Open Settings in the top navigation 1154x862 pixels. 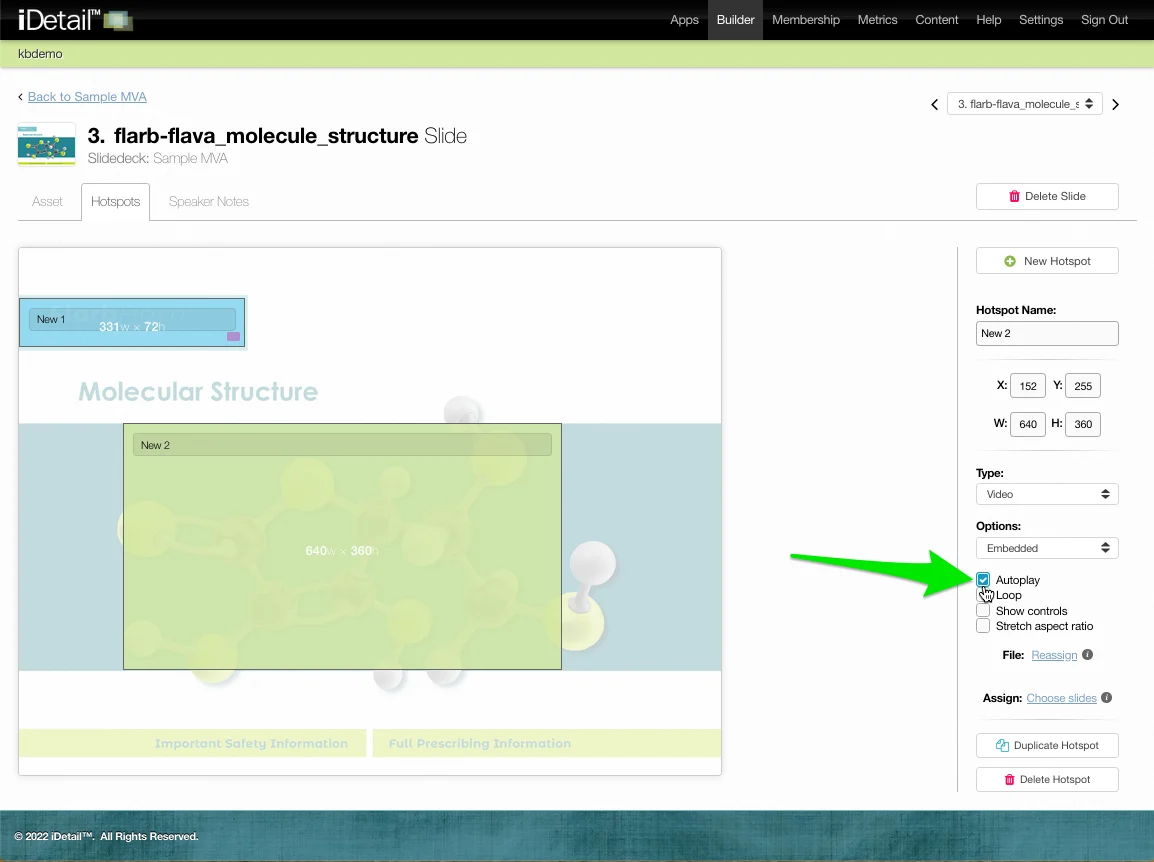tap(1041, 20)
